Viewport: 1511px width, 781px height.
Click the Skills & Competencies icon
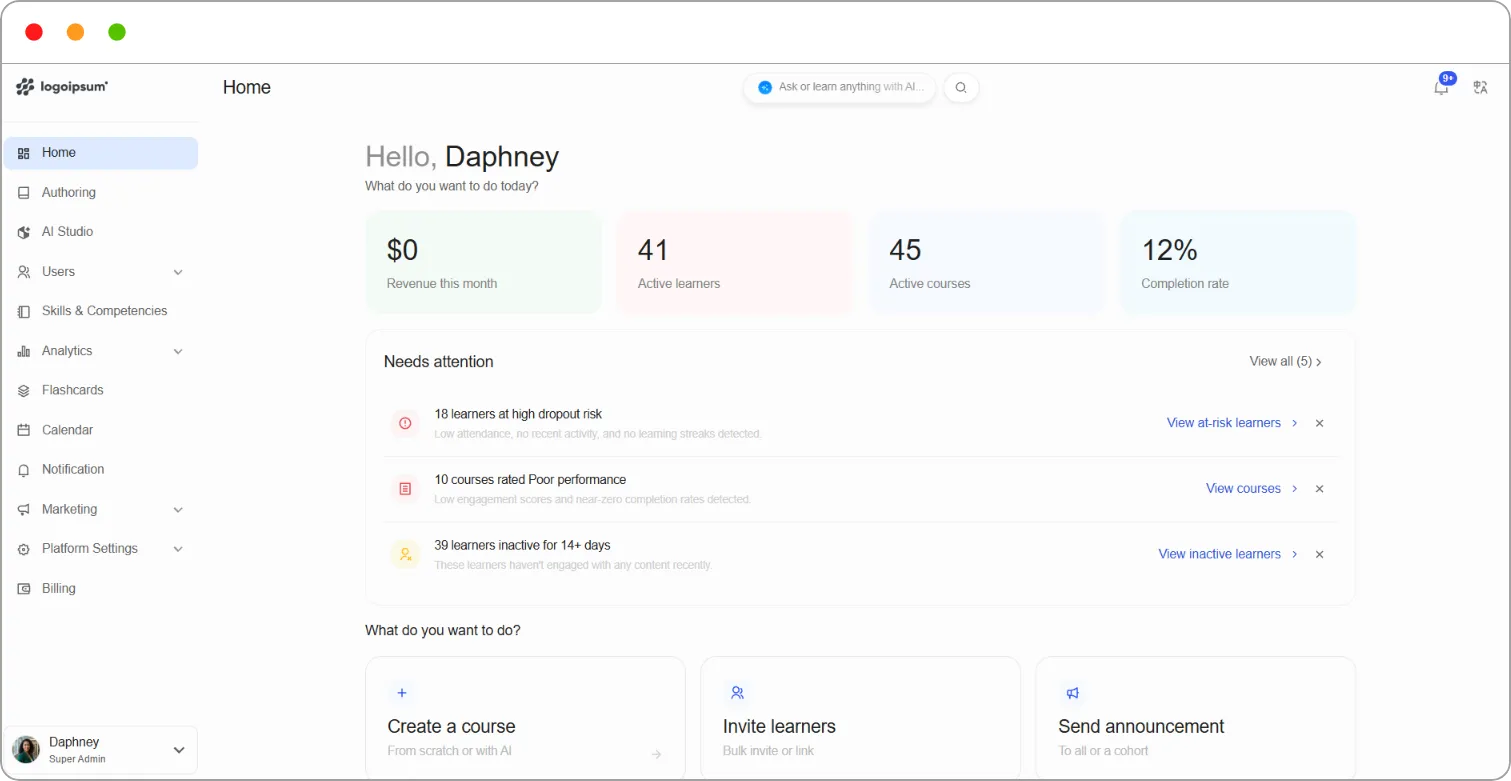24,311
